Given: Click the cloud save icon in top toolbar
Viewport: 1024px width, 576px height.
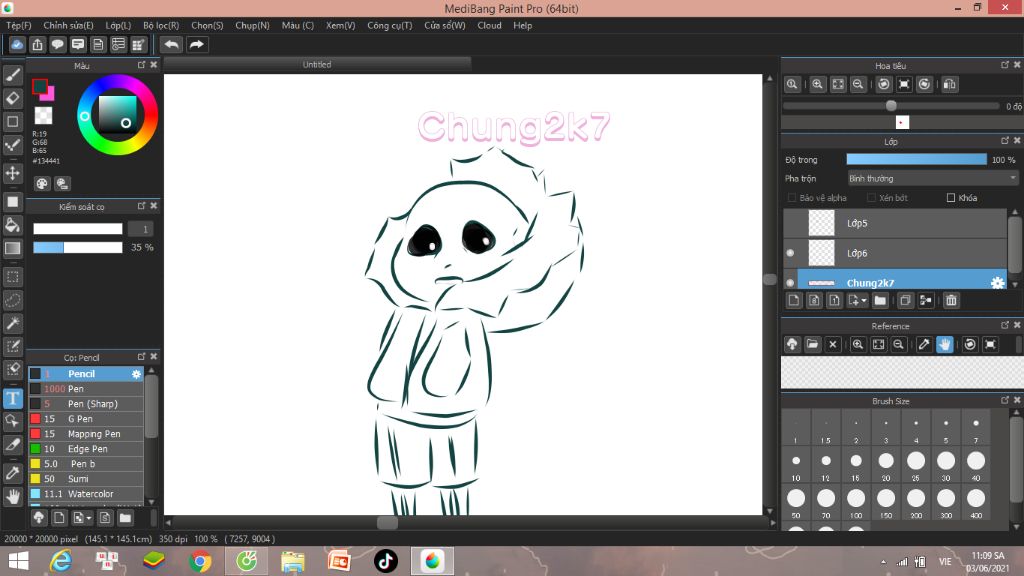Looking at the screenshot, I should 17,44.
